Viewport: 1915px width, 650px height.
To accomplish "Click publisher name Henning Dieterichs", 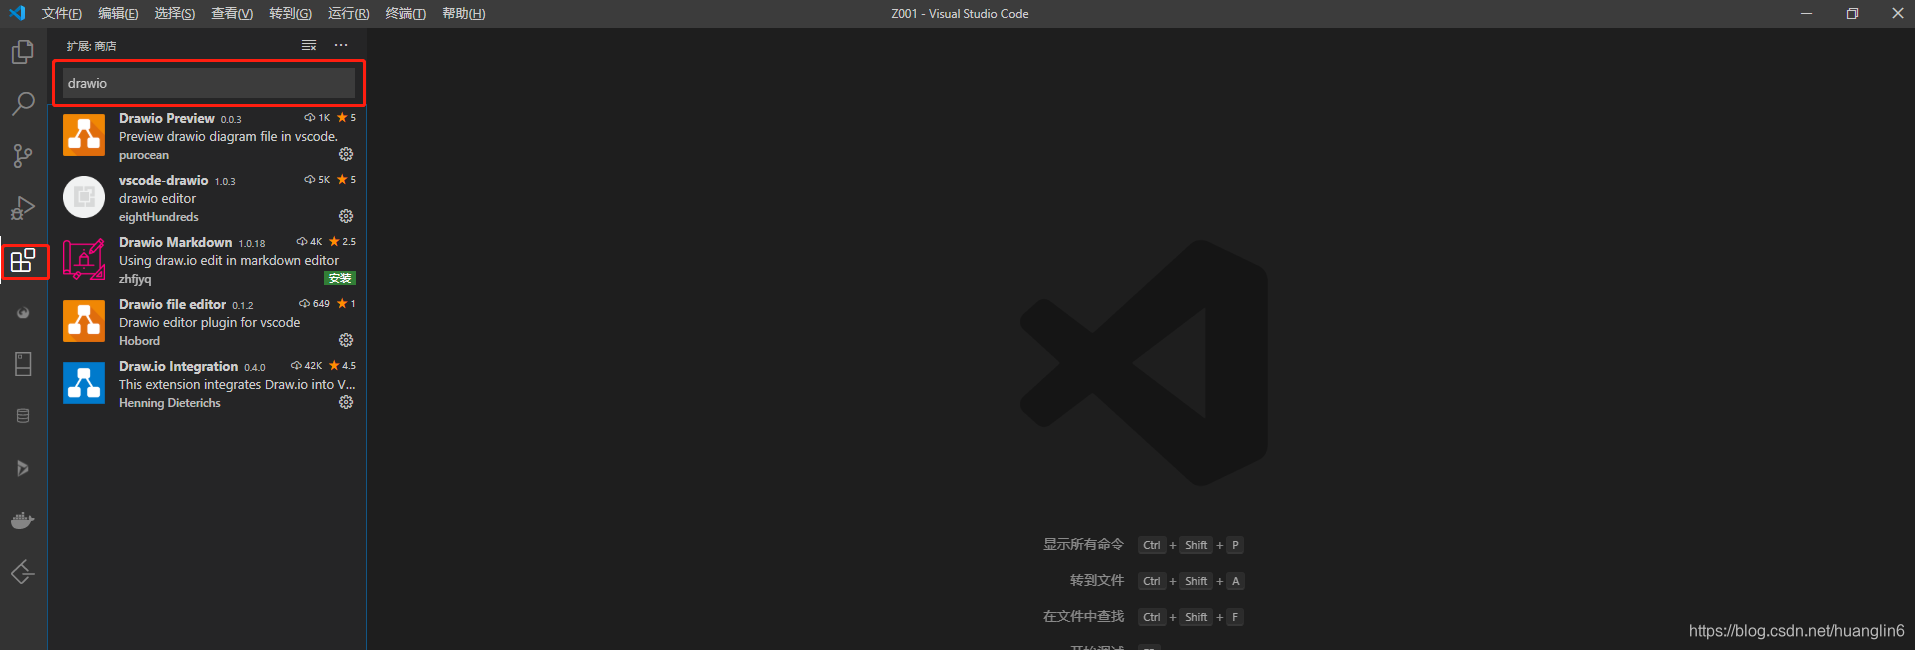I will (x=170, y=403).
